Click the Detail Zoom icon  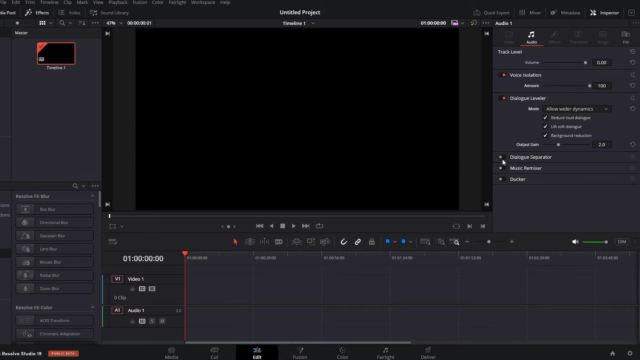coord(440,242)
